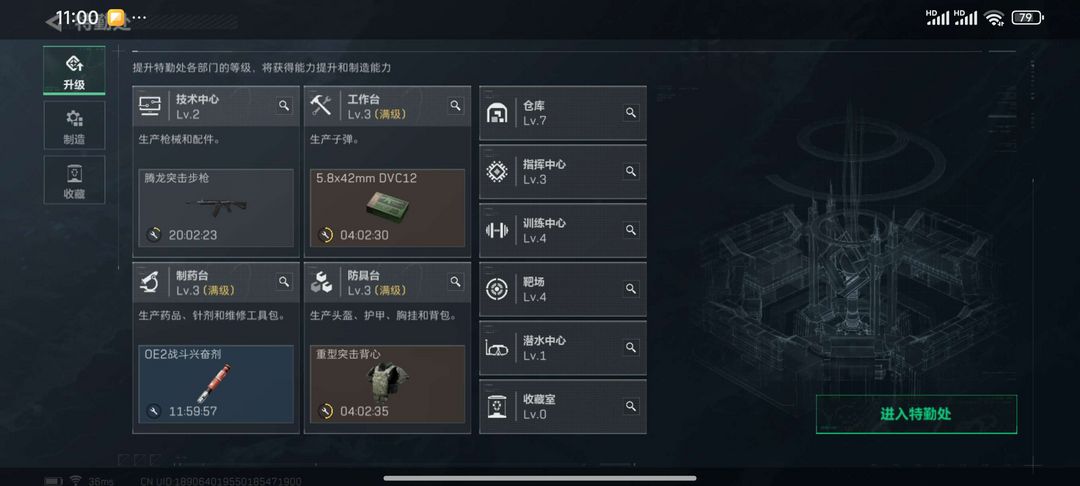
Task: Open the 腾龙突击步枪 production slot
Action: coord(216,208)
